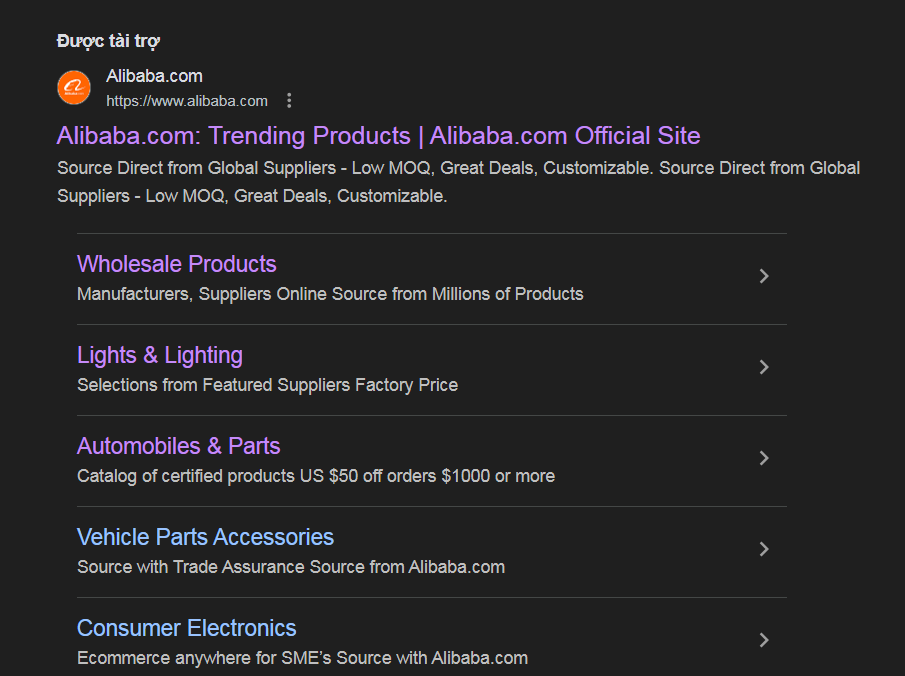Click the 'Được tài trợ' sponsored label
Screen dimensions: 905x676
tap(108, 41)
